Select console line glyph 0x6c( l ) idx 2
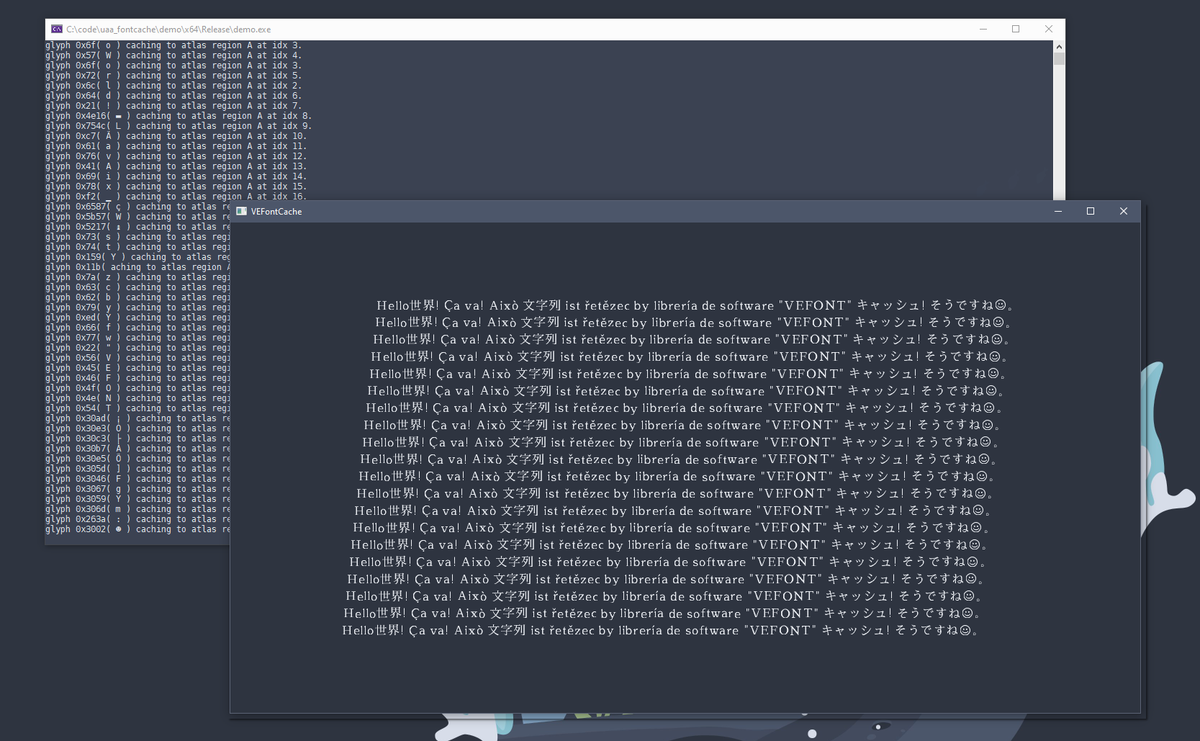This screenshot has width=1200, height=741. click(x=173, y=85)
